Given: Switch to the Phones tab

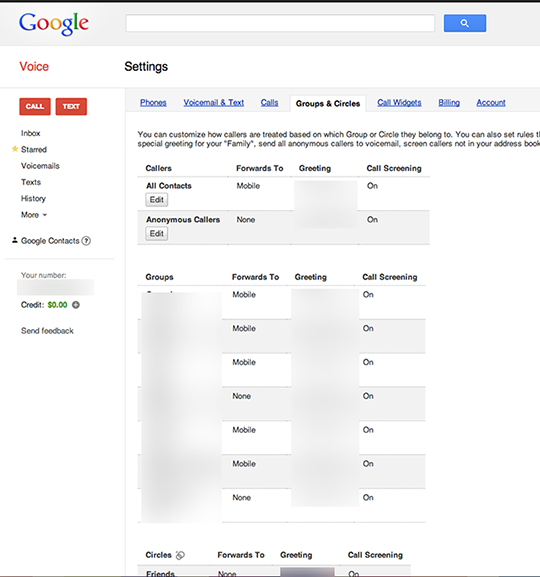Looking at the screenshot, I should pos(153,103).
